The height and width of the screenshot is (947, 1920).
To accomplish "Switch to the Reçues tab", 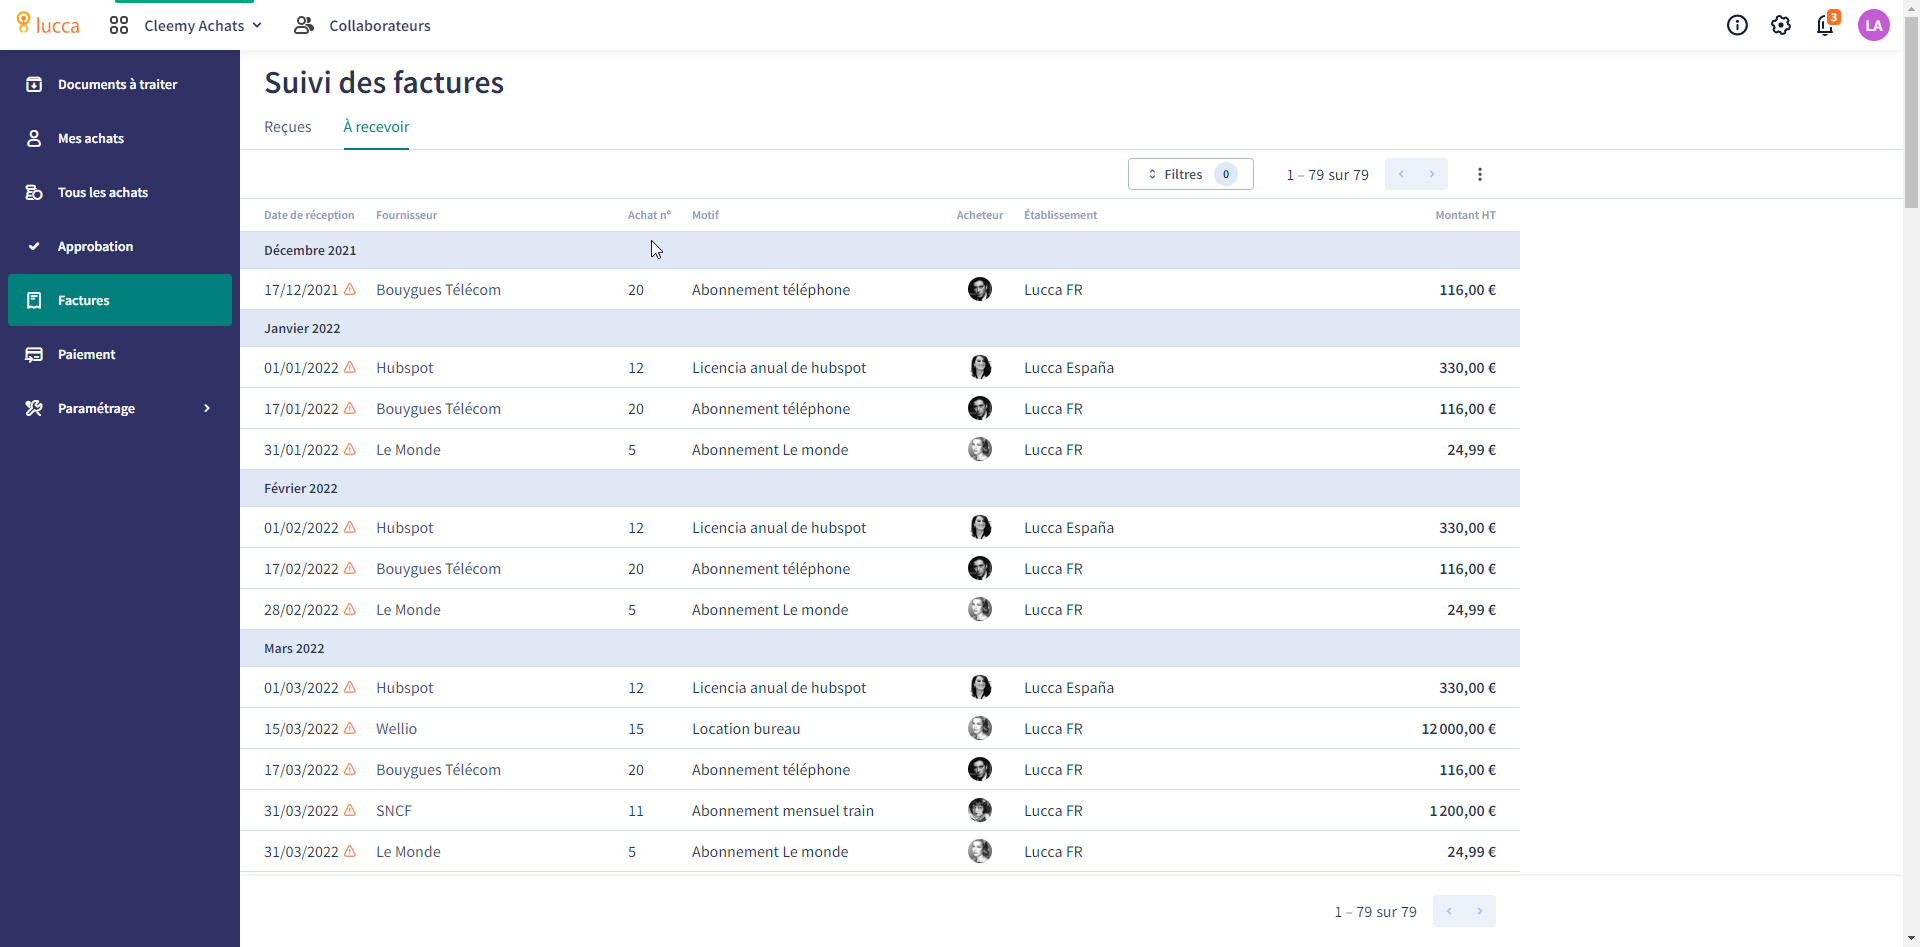I will point(288,127).
